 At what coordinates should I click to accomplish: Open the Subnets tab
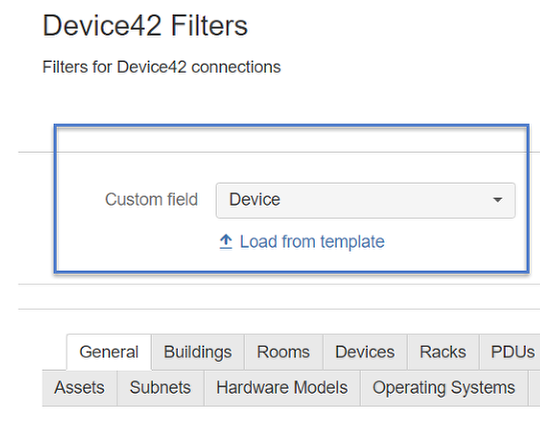160,388
